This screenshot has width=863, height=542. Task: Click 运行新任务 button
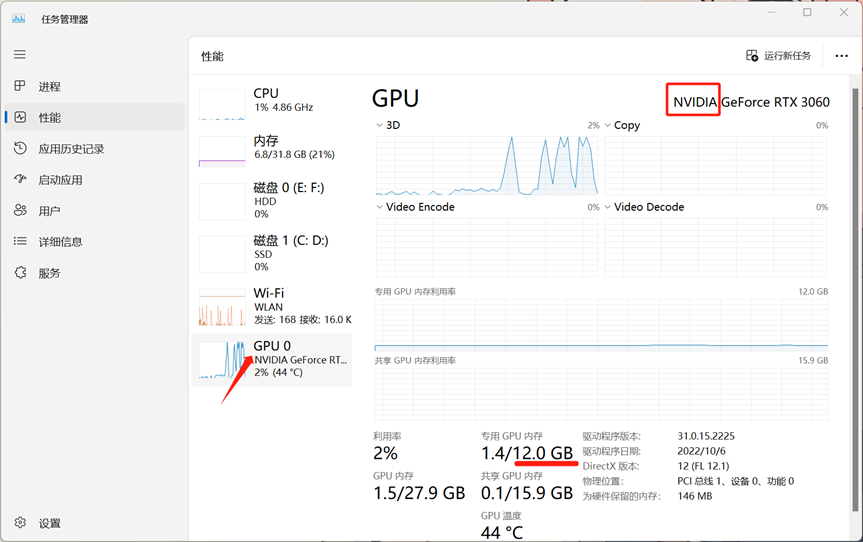click(x=778, y=56)
